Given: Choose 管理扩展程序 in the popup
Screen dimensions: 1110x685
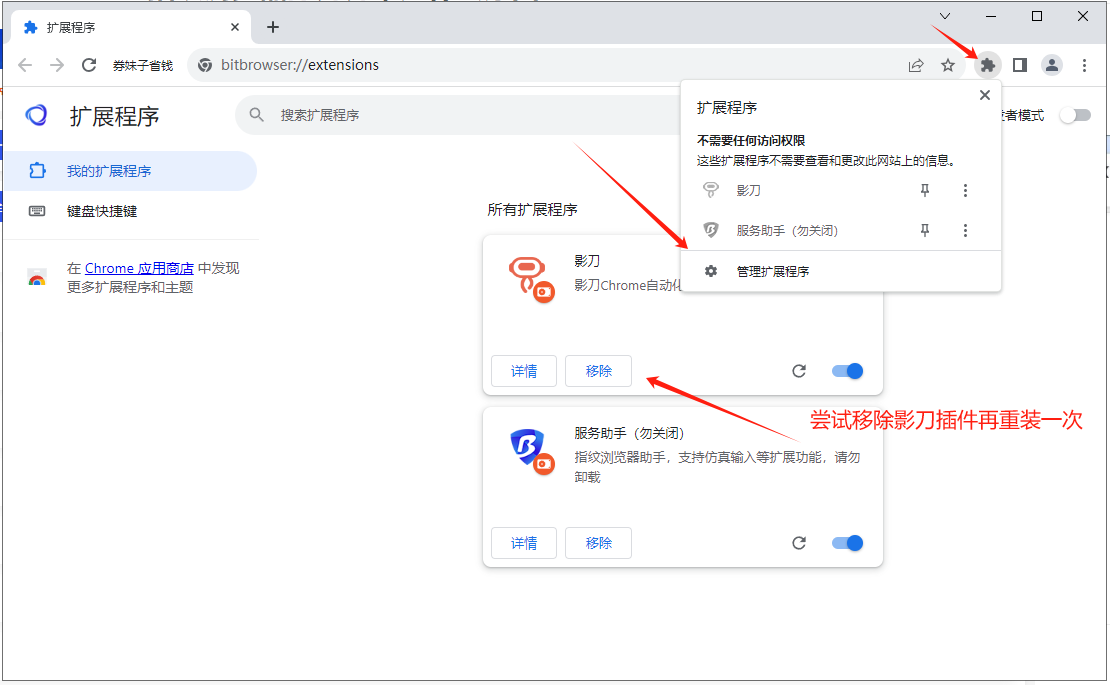Looking at the screenshot, I should coord(840,271).
